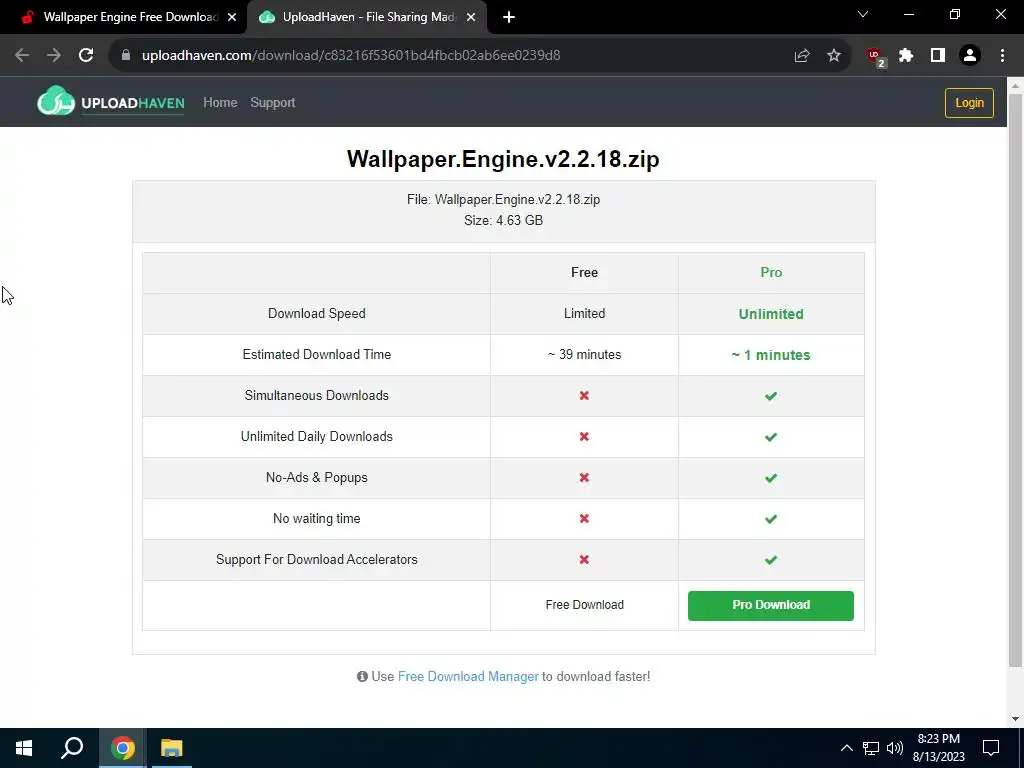The width and height of the screenshot is (1024, 768).
Task: Select the UploadHaven File Sharing tab
Action: [x=367, y=18]
